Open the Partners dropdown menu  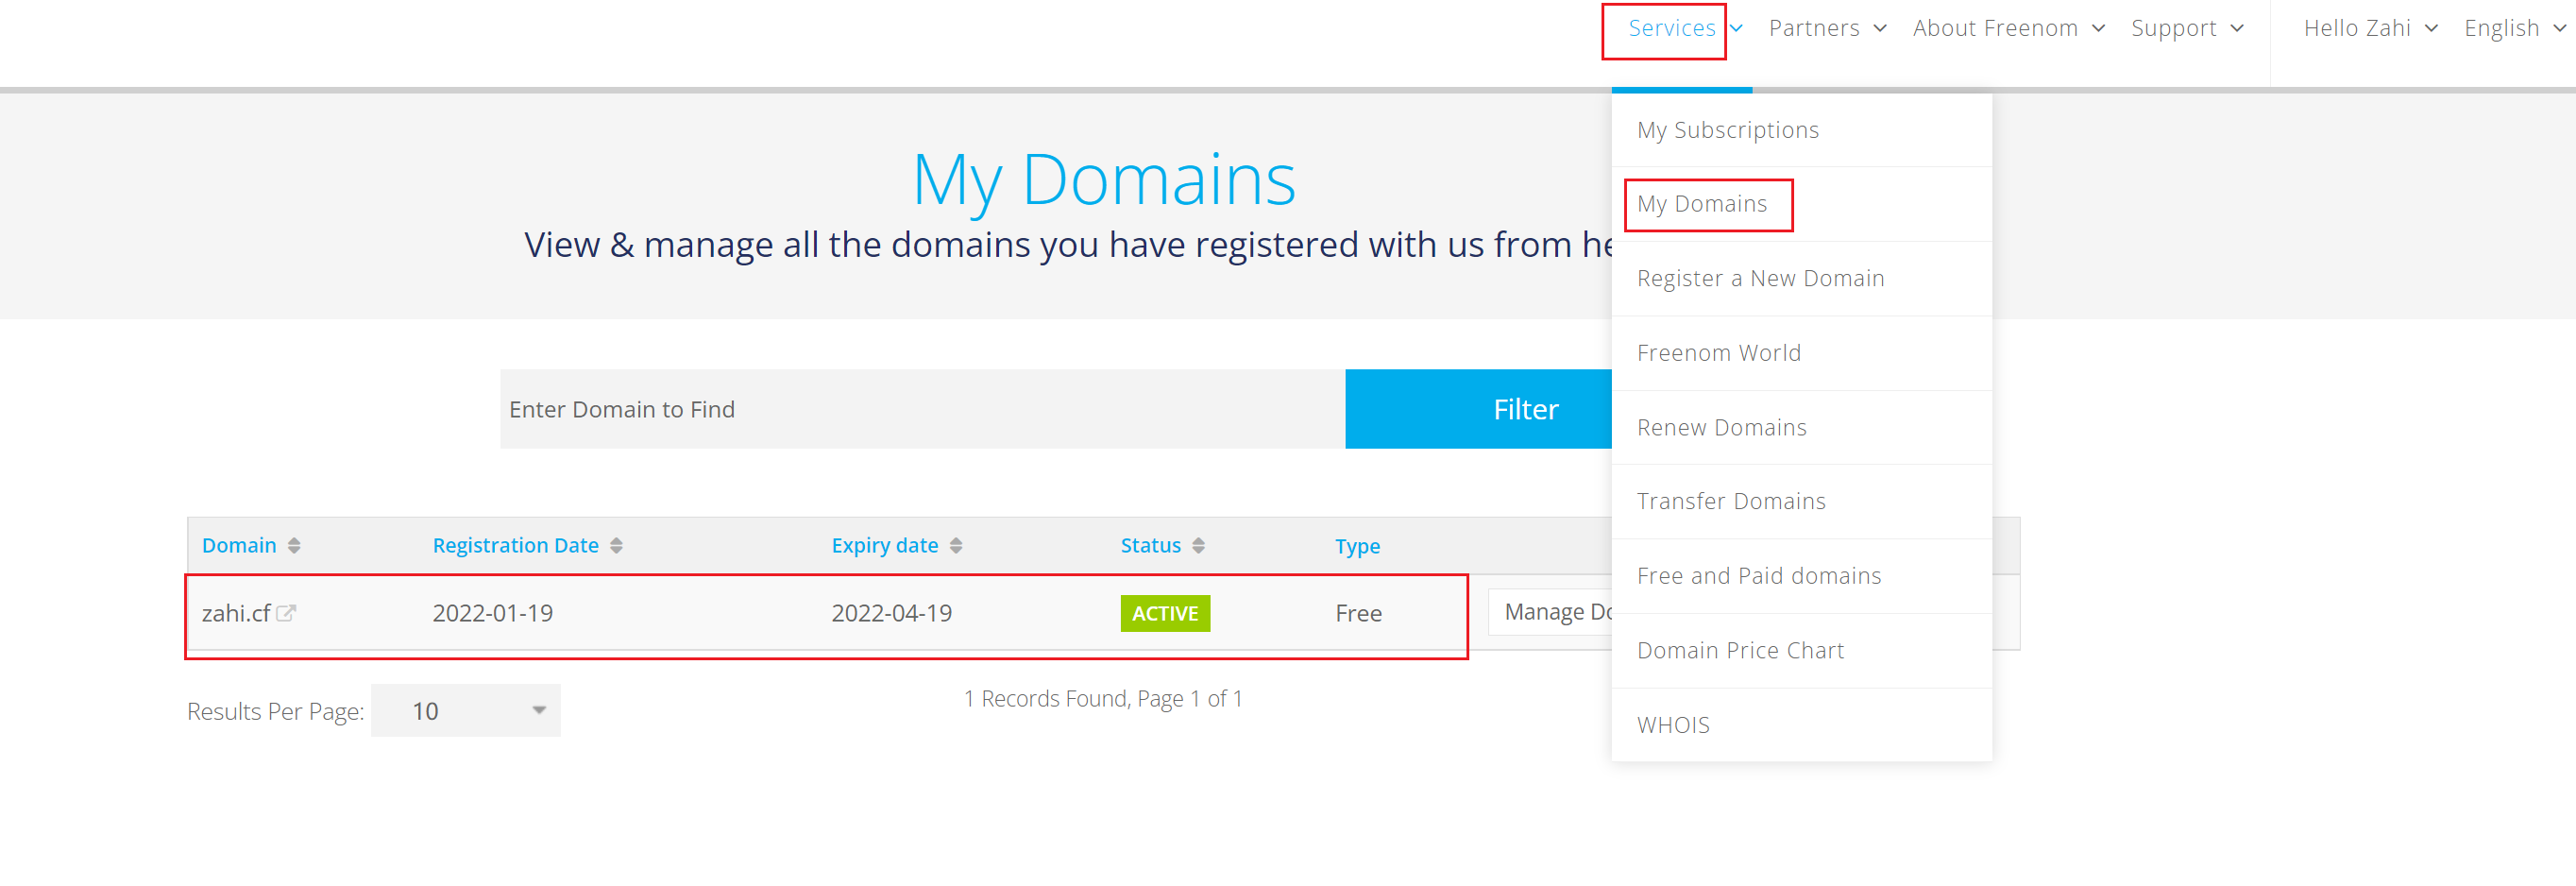tap(1826, 29)
